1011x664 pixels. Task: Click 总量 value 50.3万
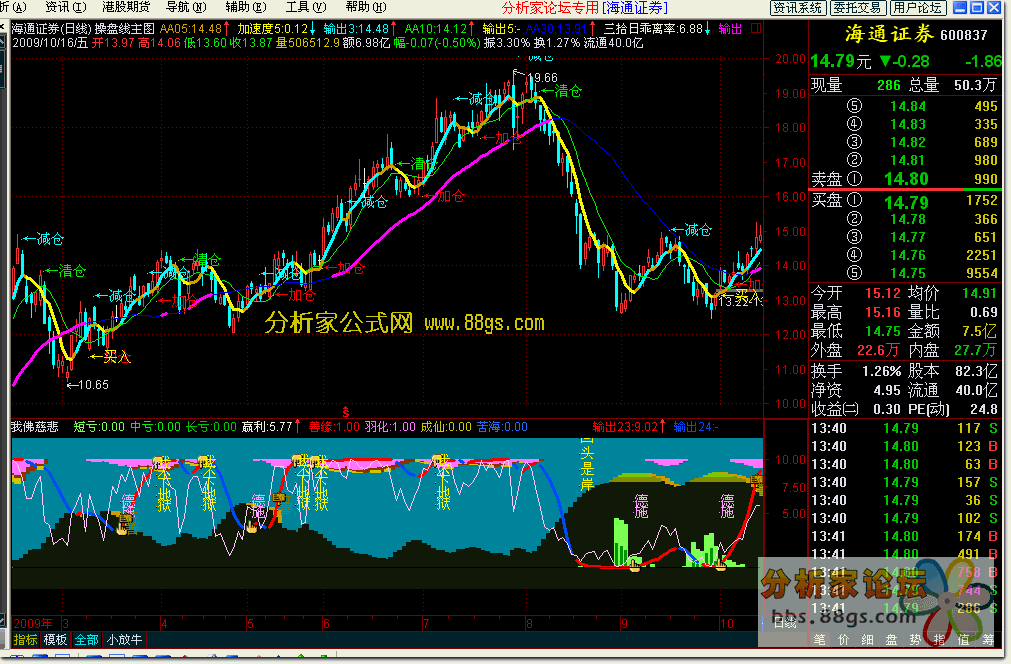pos(974,84)
